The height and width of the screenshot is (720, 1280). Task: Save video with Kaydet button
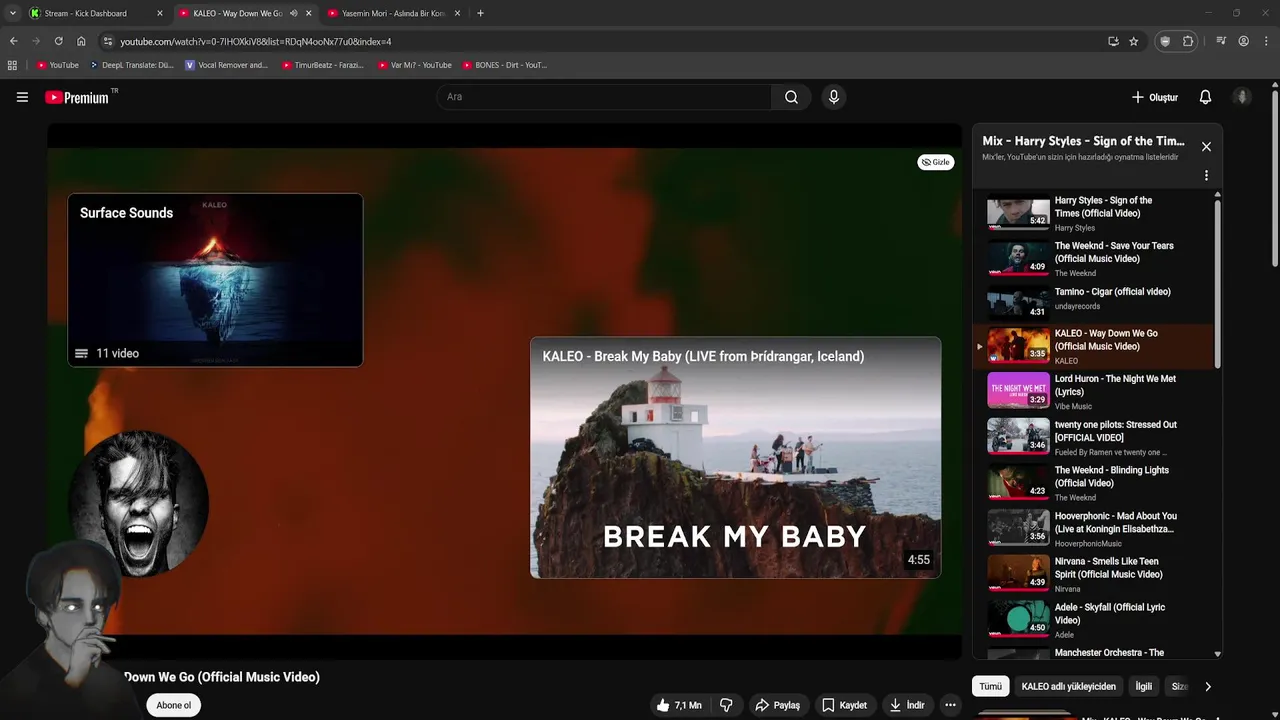pos(844,705)
